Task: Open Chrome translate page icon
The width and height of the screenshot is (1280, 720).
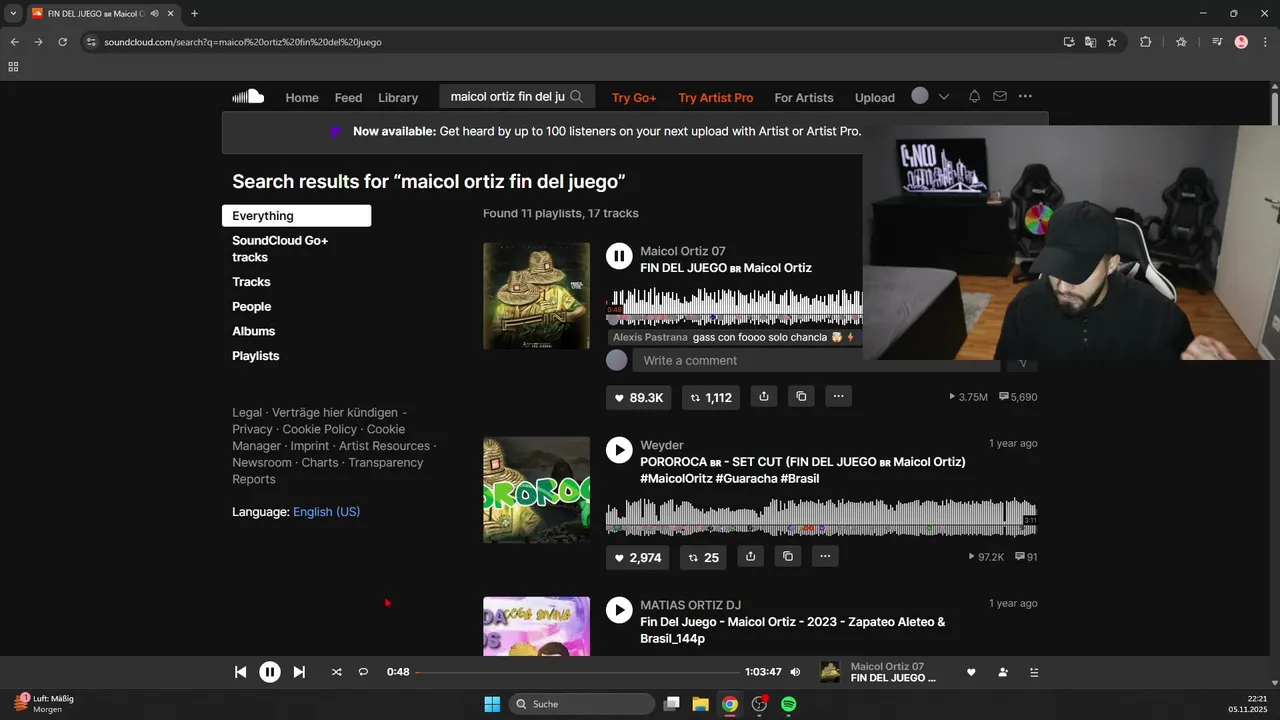Action: (1090, 42)
